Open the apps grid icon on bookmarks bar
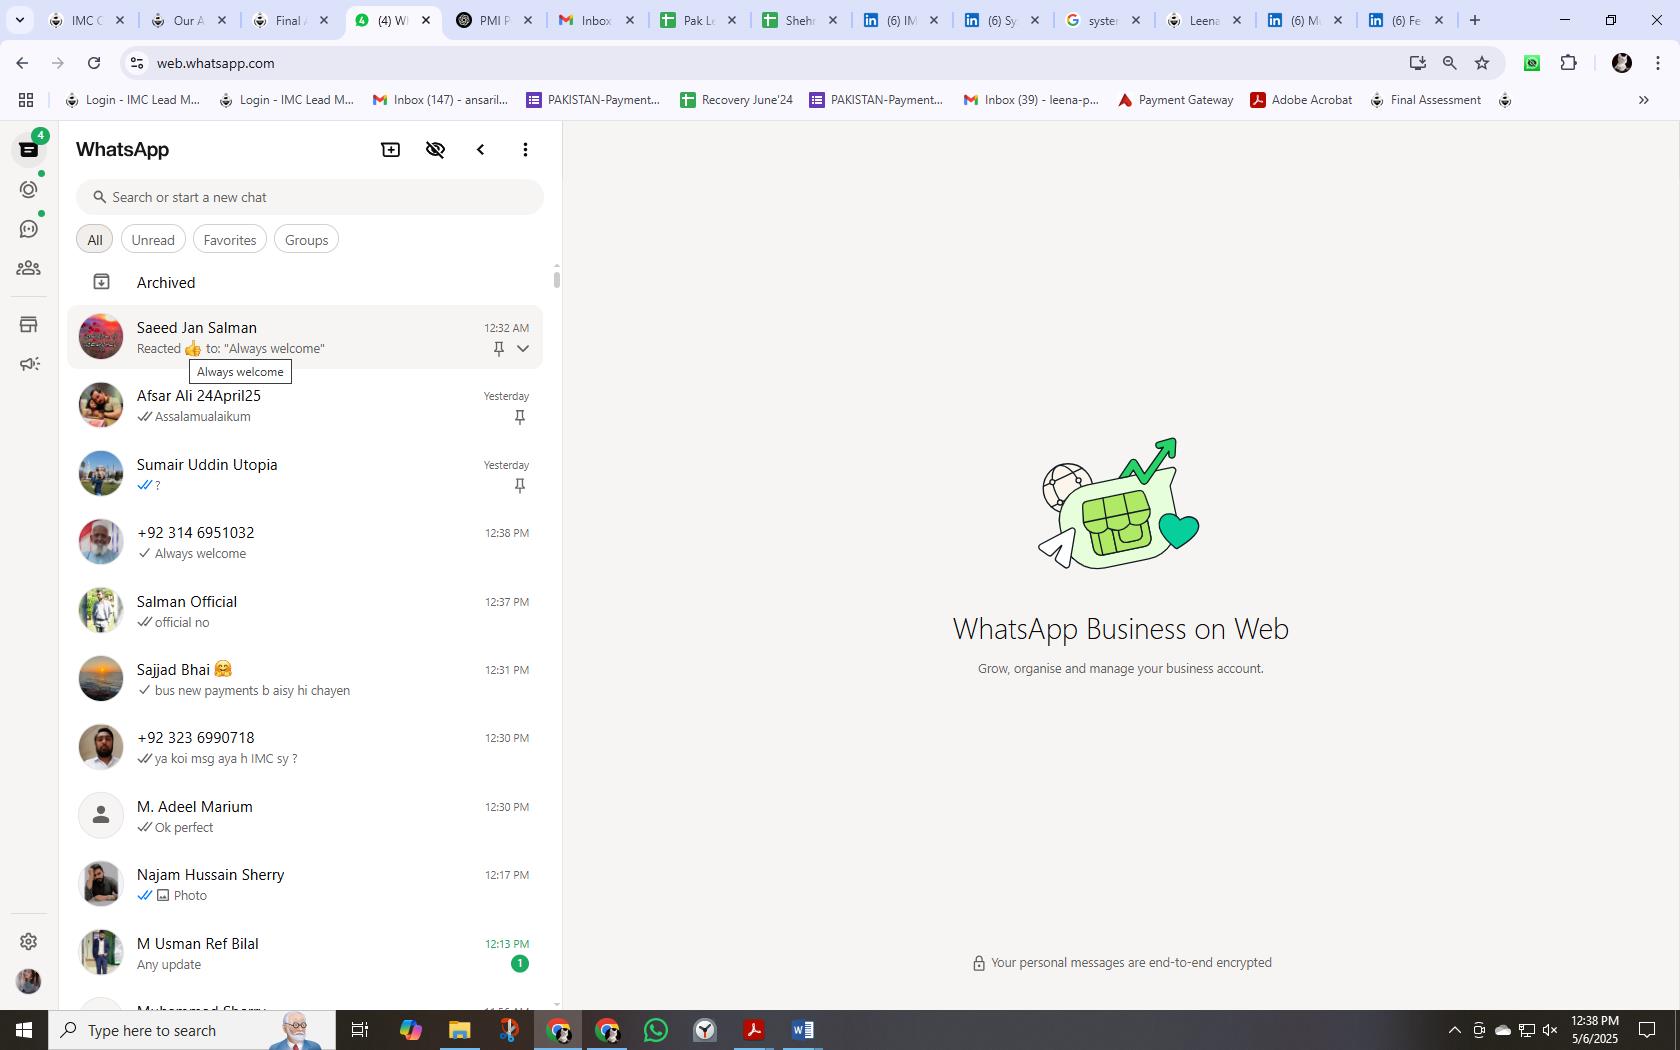Viewport: 1680px width, 1050px height. (x=26, y=100)
